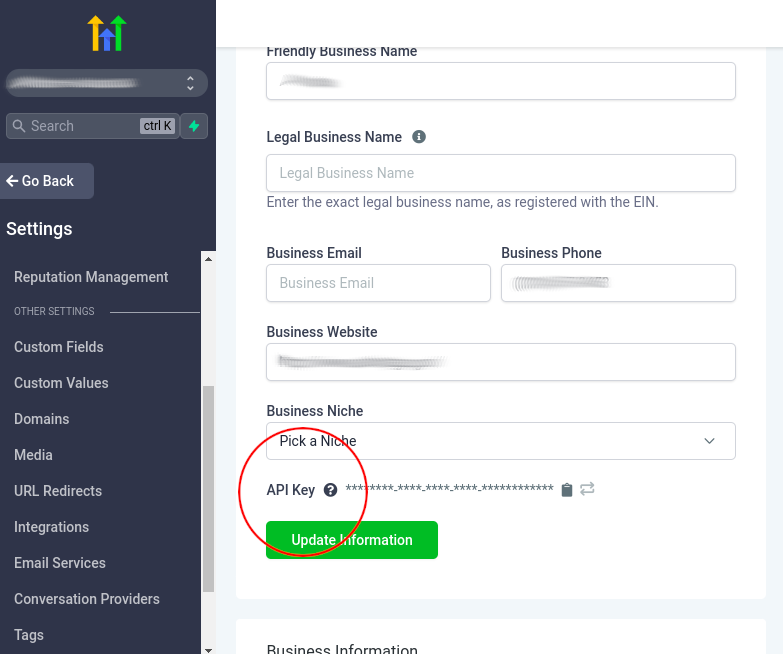This screenshot has width=783, height=654.
Task: Click the EIN helper text line
Action: click(462, 202)
